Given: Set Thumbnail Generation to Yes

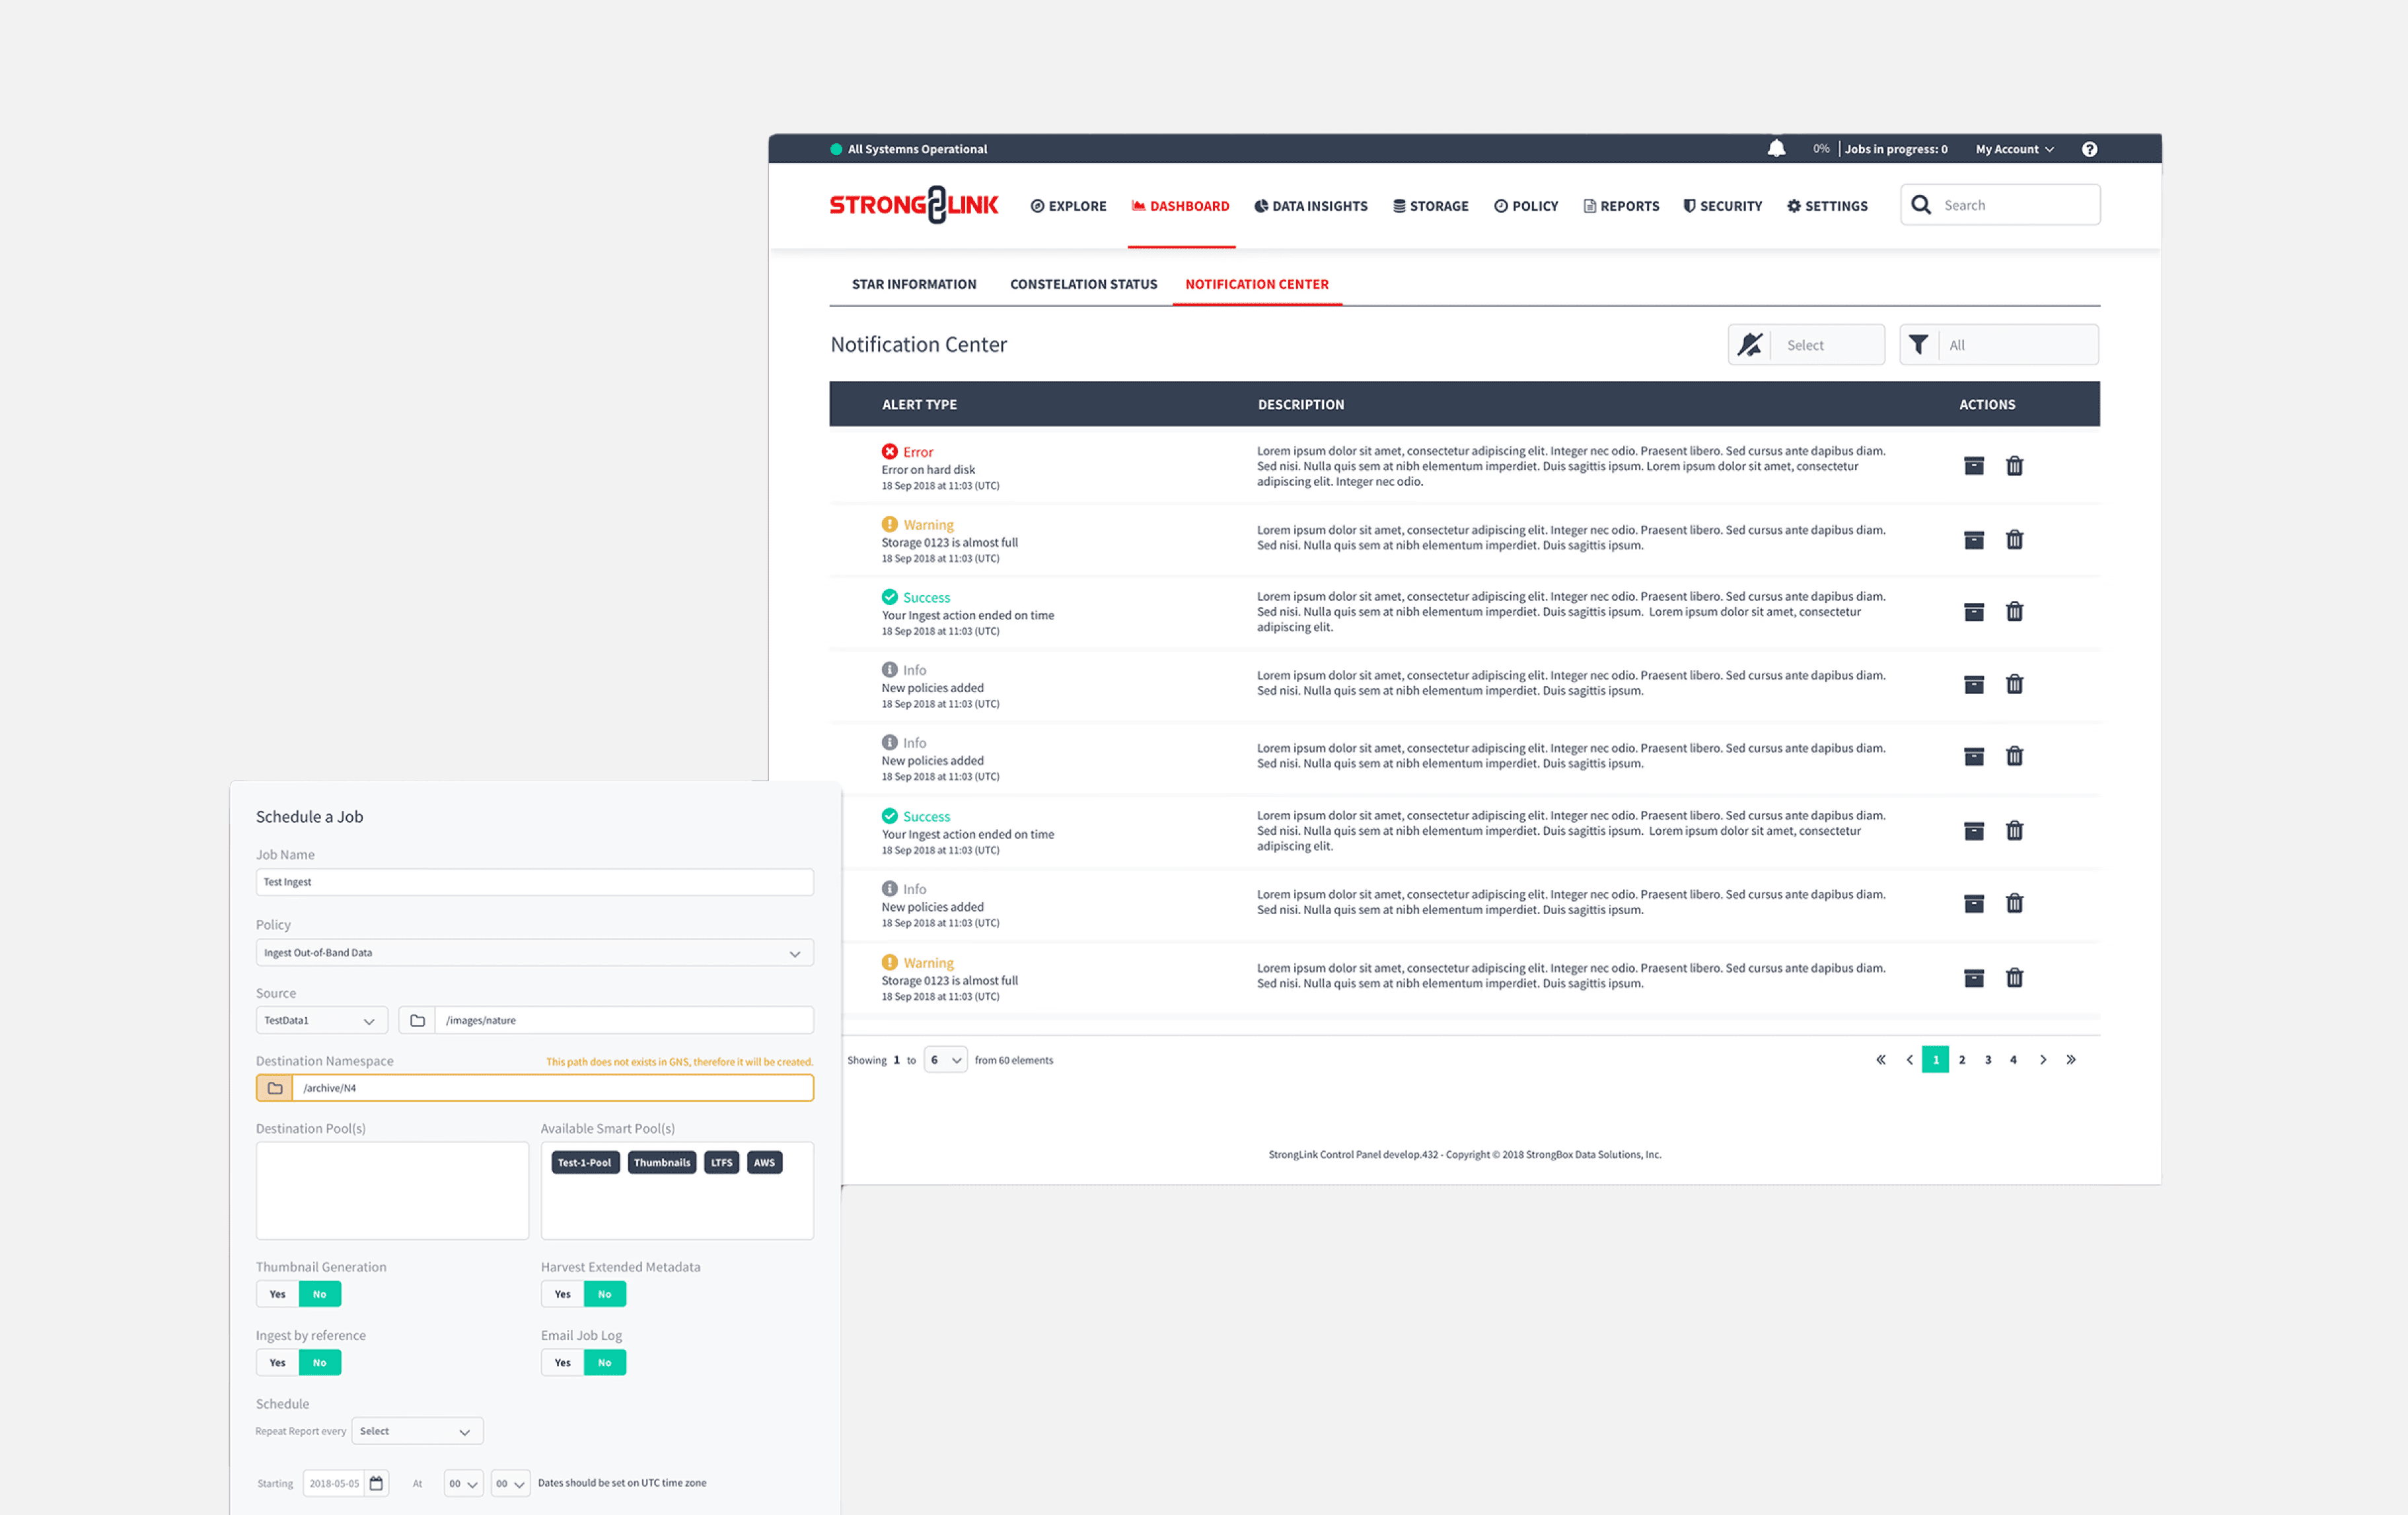Looking at the screenshot, I should [x=277, y=1294].
